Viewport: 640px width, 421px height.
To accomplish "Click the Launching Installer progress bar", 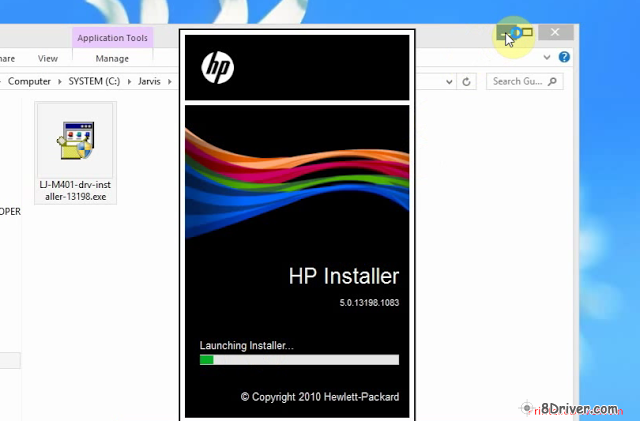I will 299,359.
